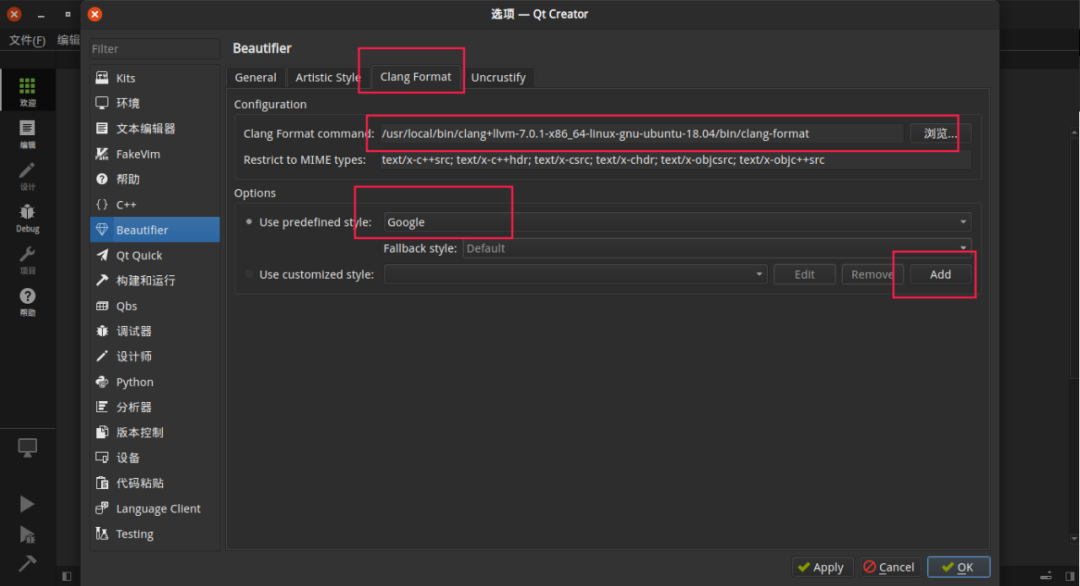The height and width of the screenshot is (586, 1080).
Task: Select the Testing settings category
Action: [x=155, y=534]
